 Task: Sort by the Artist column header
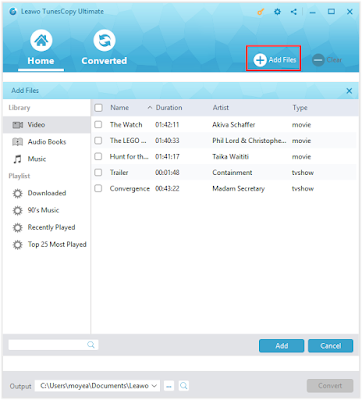pyautogui.click(x=221, y=108)
